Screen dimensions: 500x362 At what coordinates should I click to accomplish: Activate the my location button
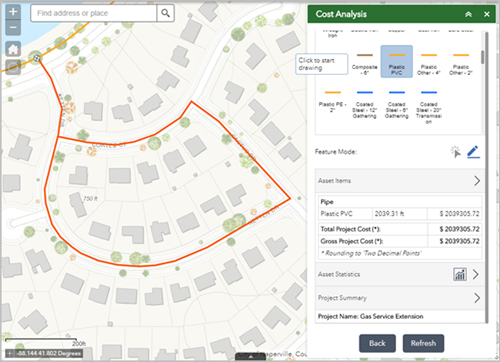[x=13, y=67]
